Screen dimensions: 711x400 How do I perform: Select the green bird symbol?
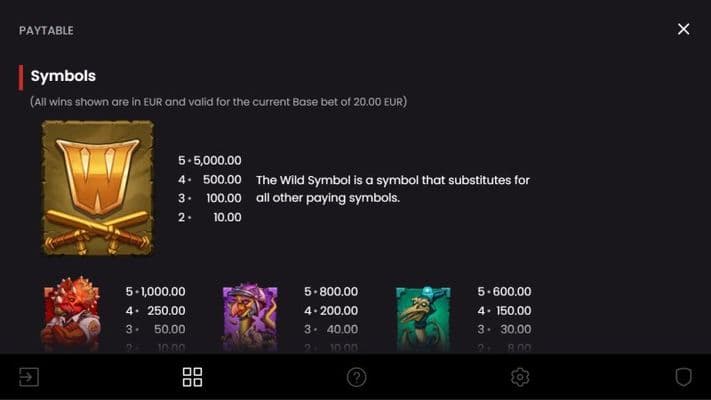(x=423, y=317)
